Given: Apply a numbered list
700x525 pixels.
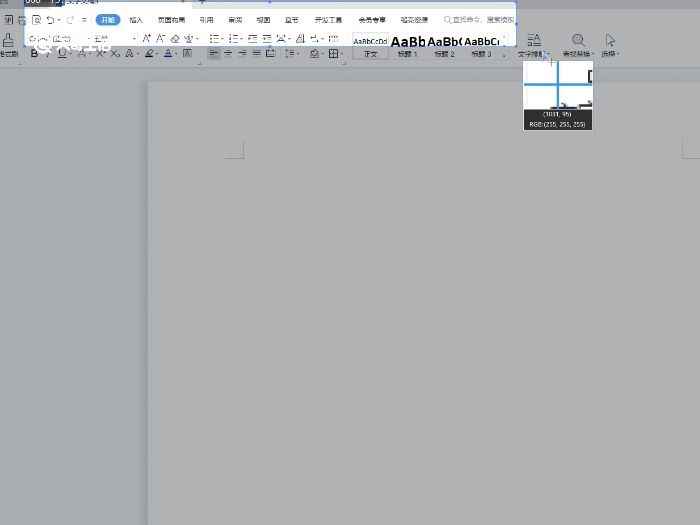Looking at the screenshot, I should click(233, 39).
